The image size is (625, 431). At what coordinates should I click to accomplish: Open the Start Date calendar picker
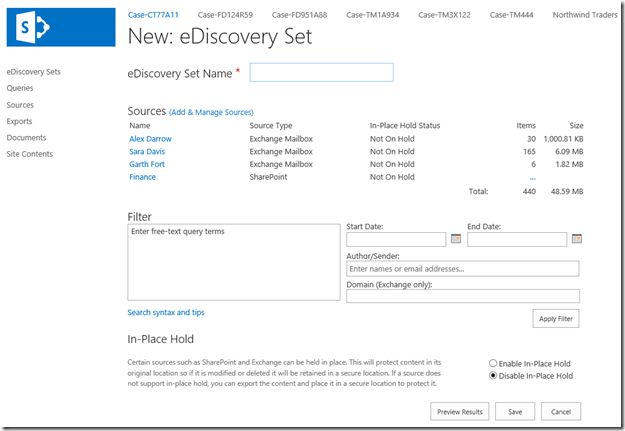456,238
